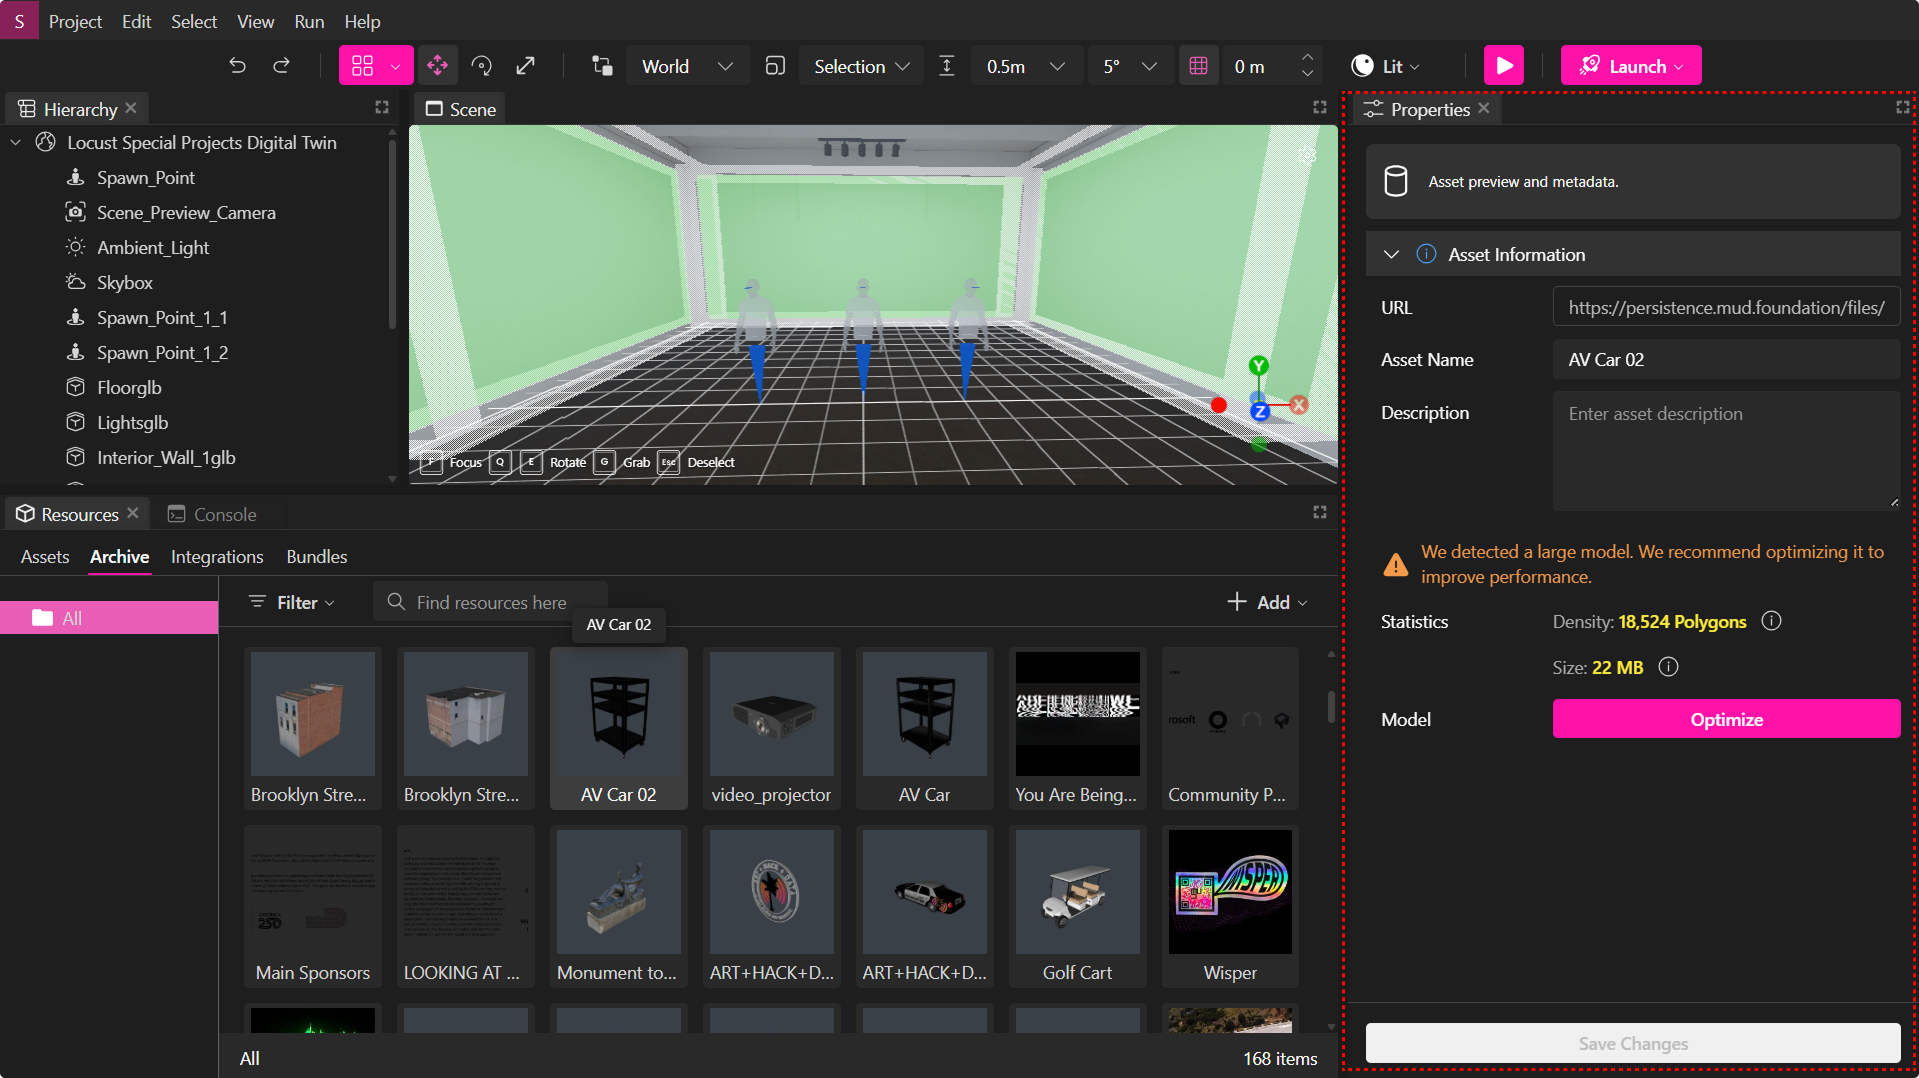The width and height of the screenshot is (1919, 1078).
Task: Open the World coordinate space dropdown
Action: [x=687, y=66]
